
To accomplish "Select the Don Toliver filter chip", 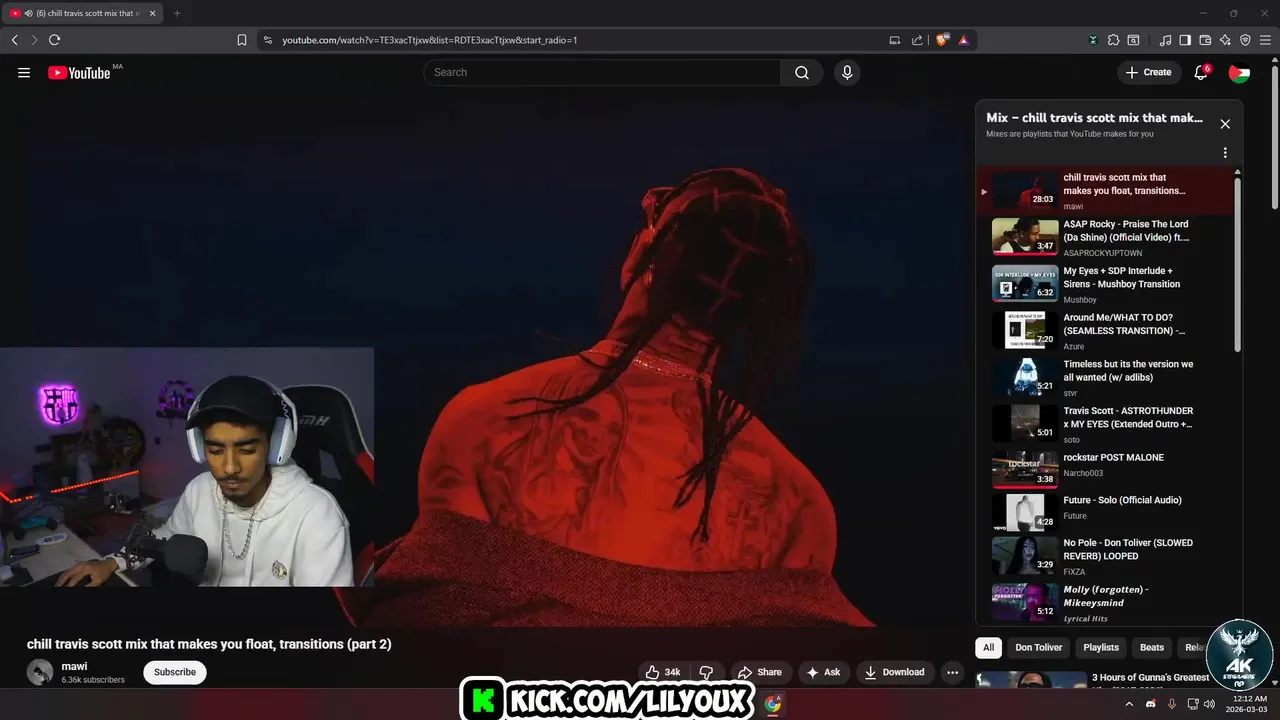I will [x=1039, y=647].
